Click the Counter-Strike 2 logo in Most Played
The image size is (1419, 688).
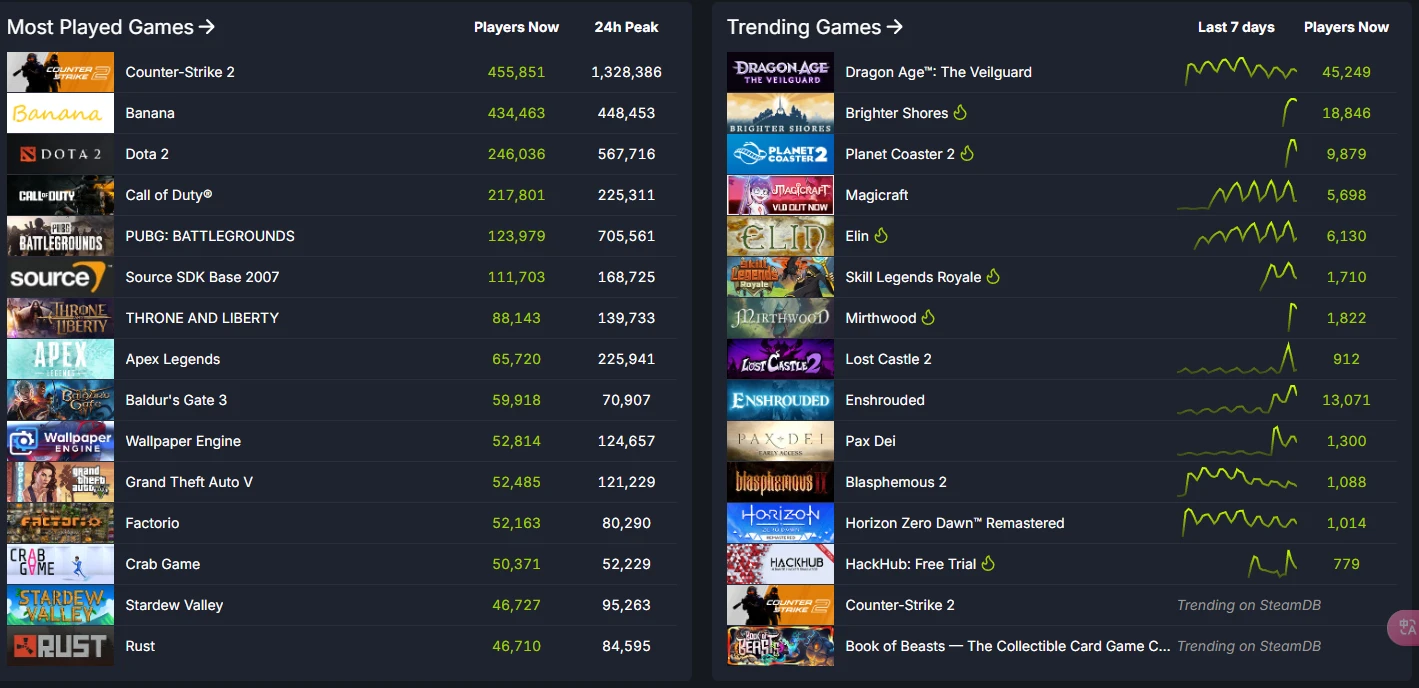[60, 72]
